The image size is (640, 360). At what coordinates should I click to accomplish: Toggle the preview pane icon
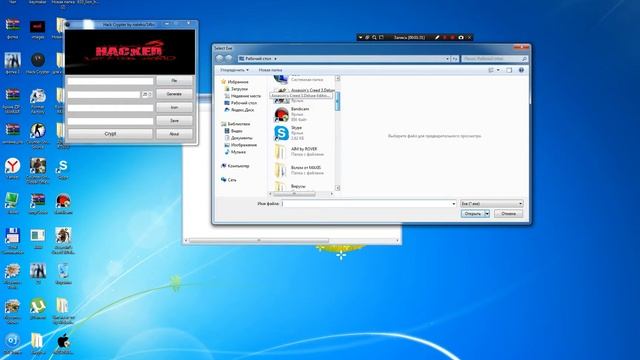tap(509, 70)
